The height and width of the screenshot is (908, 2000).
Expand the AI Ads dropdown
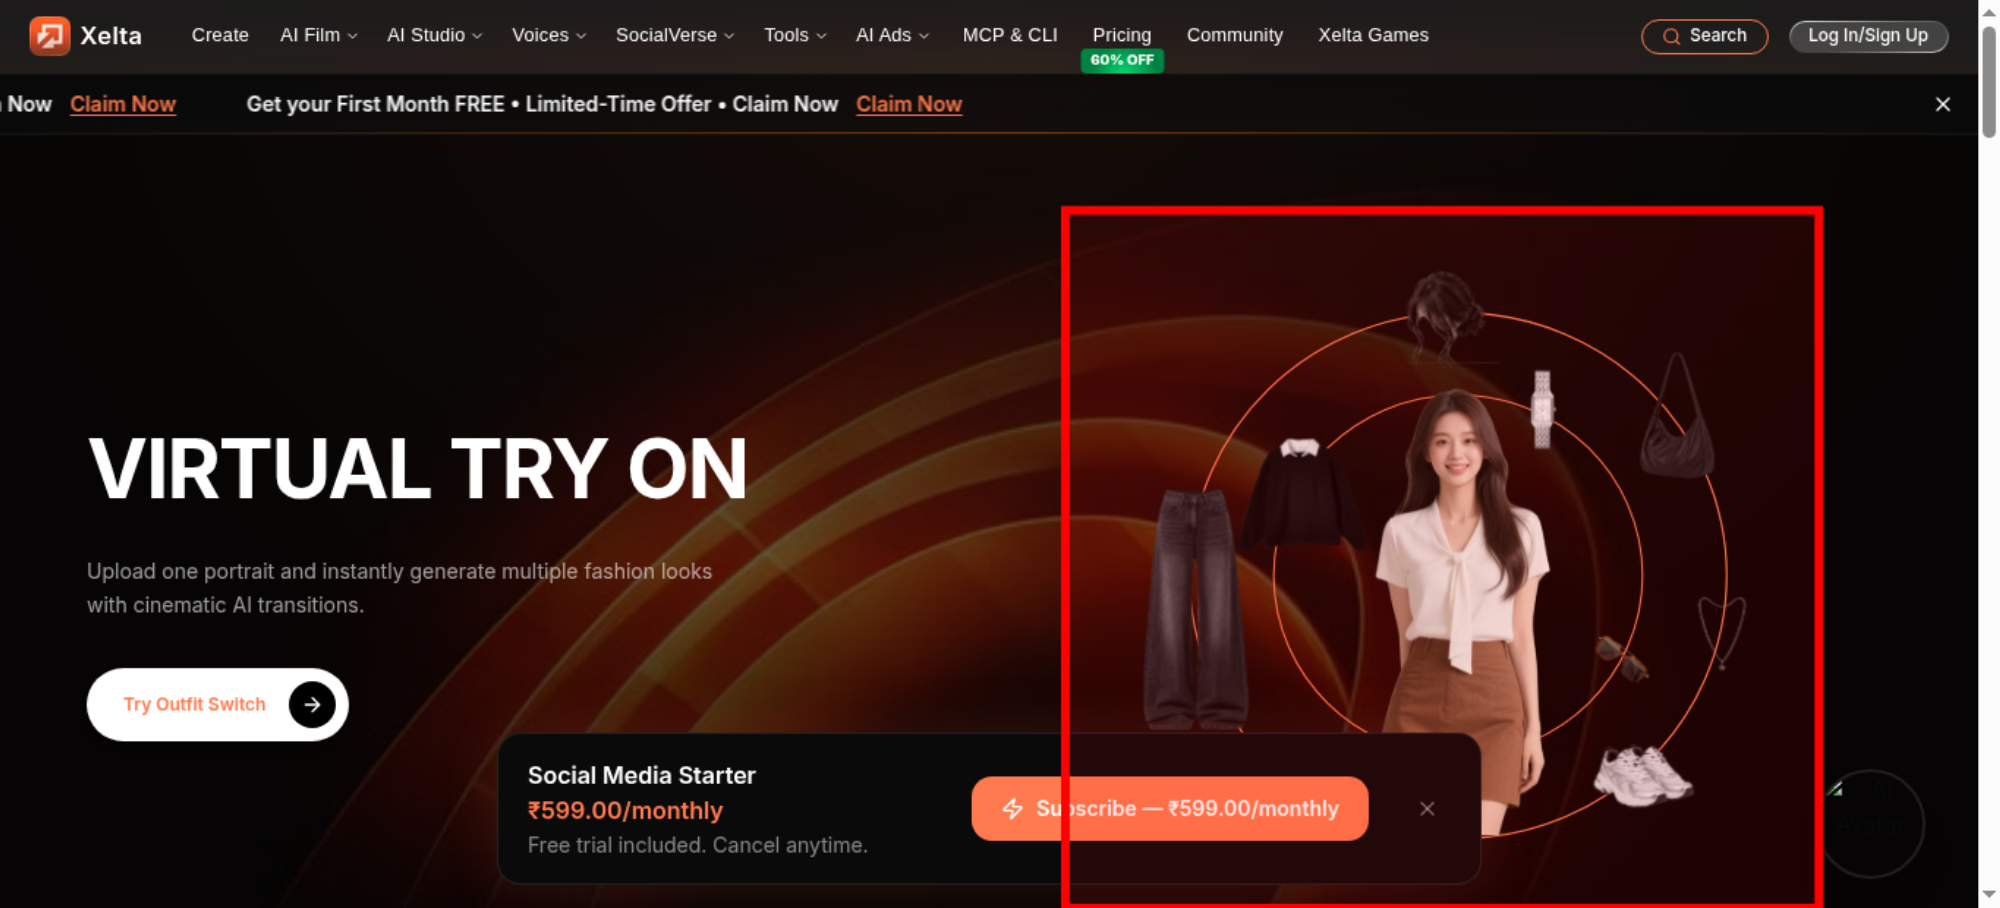pyautogui.click(x=892, y=35)
